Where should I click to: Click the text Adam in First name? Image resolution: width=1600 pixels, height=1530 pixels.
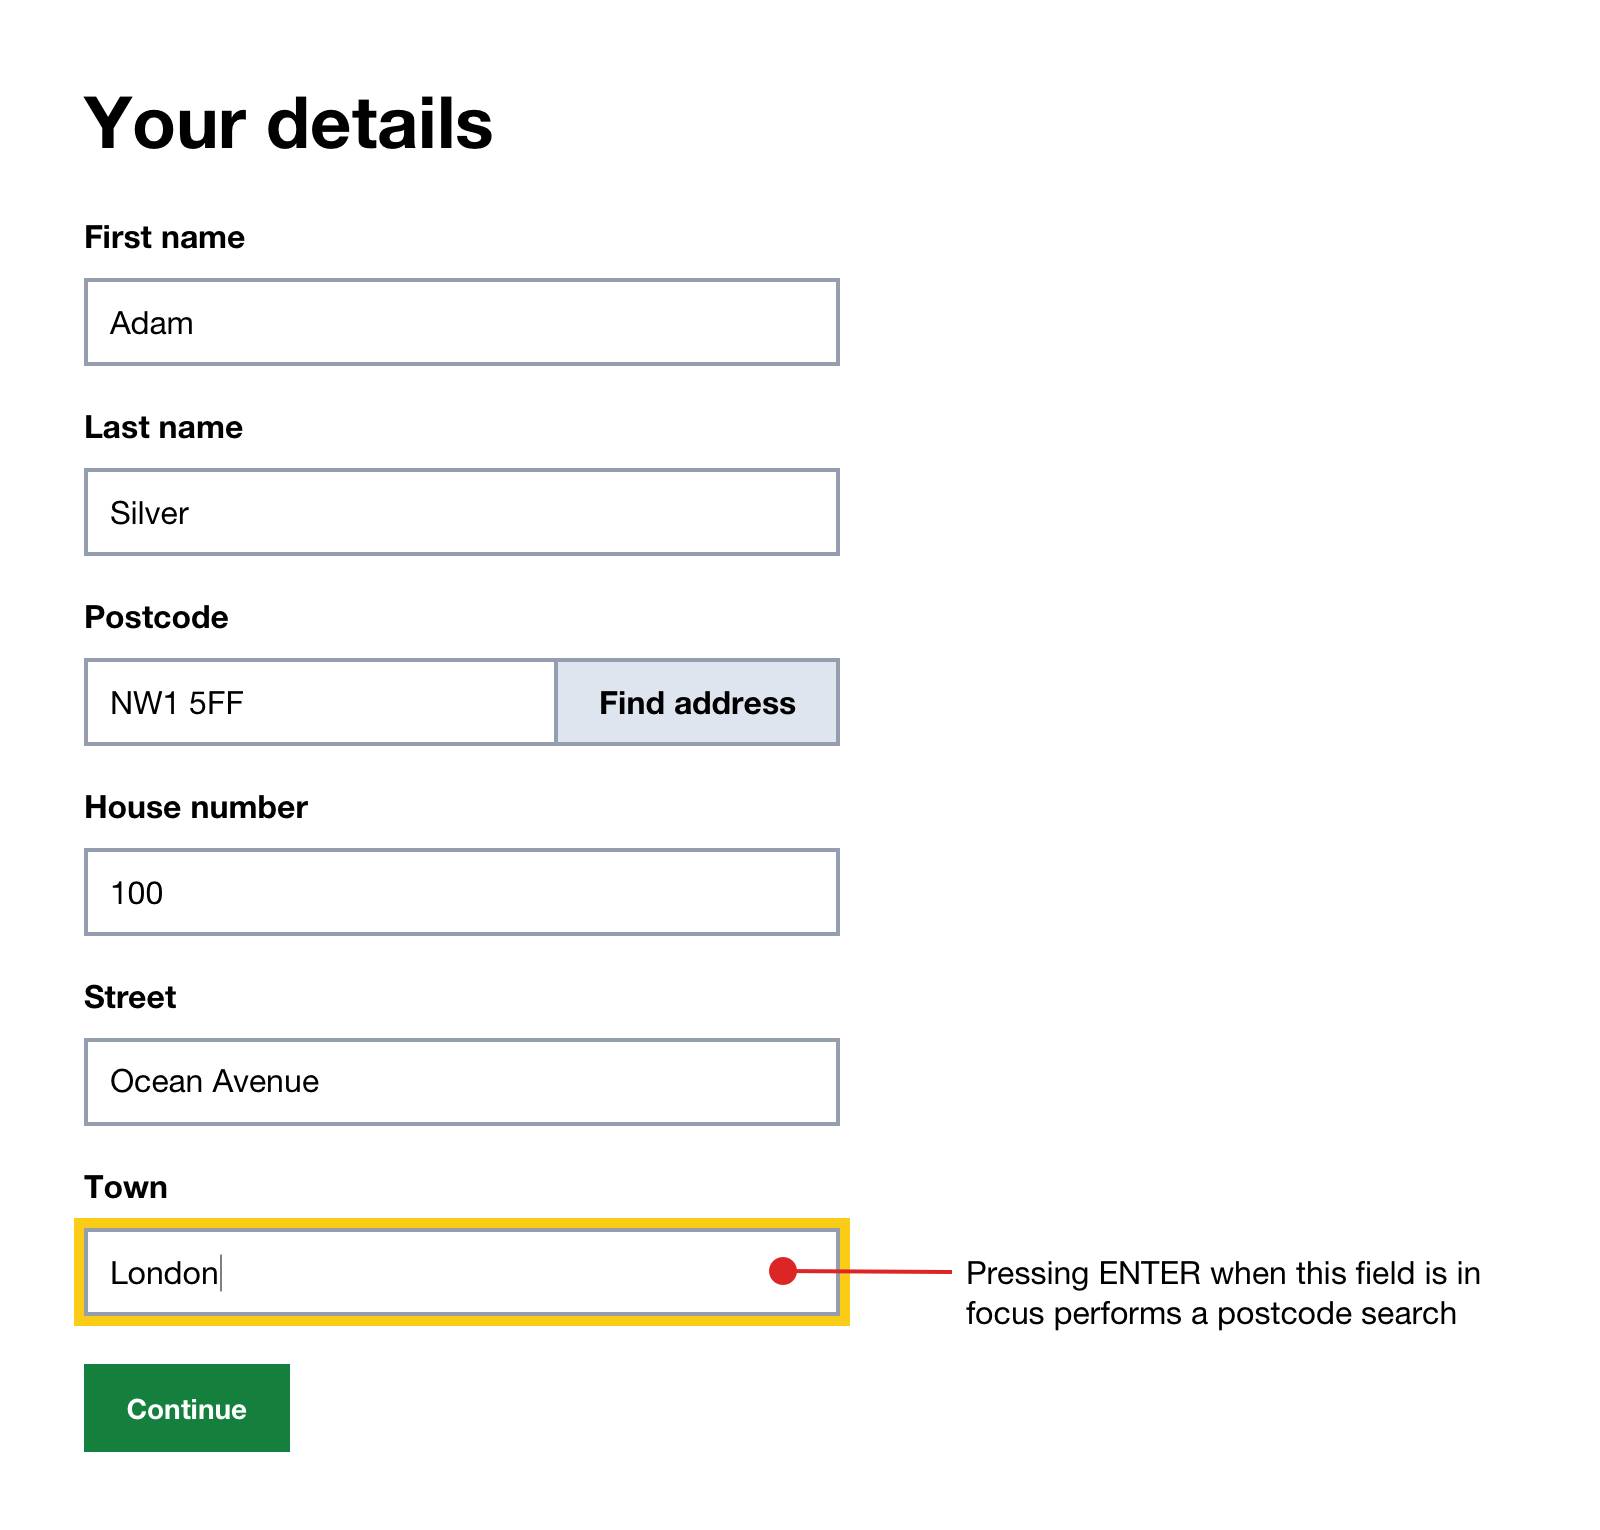point(152,322)
